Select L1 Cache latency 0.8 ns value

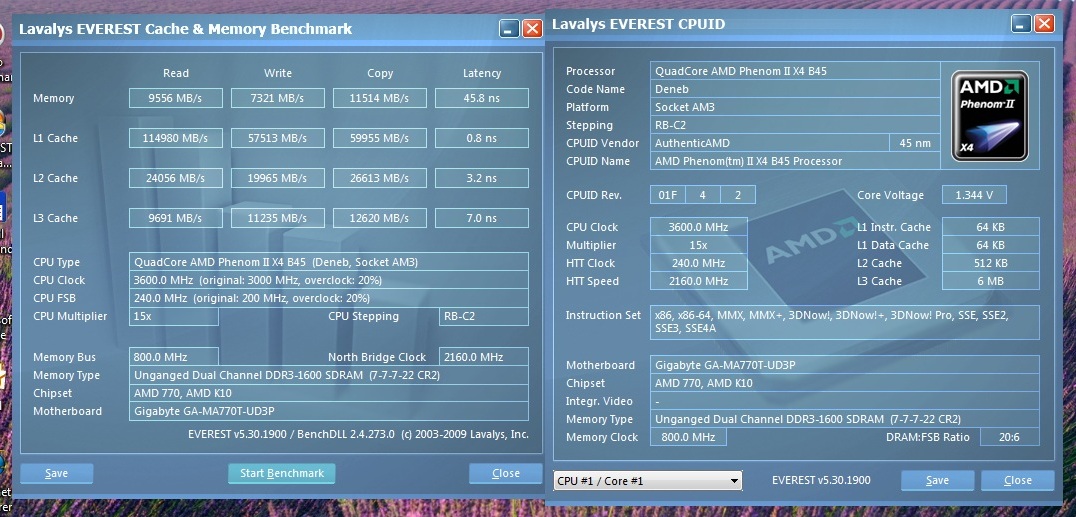coord(482,138)
